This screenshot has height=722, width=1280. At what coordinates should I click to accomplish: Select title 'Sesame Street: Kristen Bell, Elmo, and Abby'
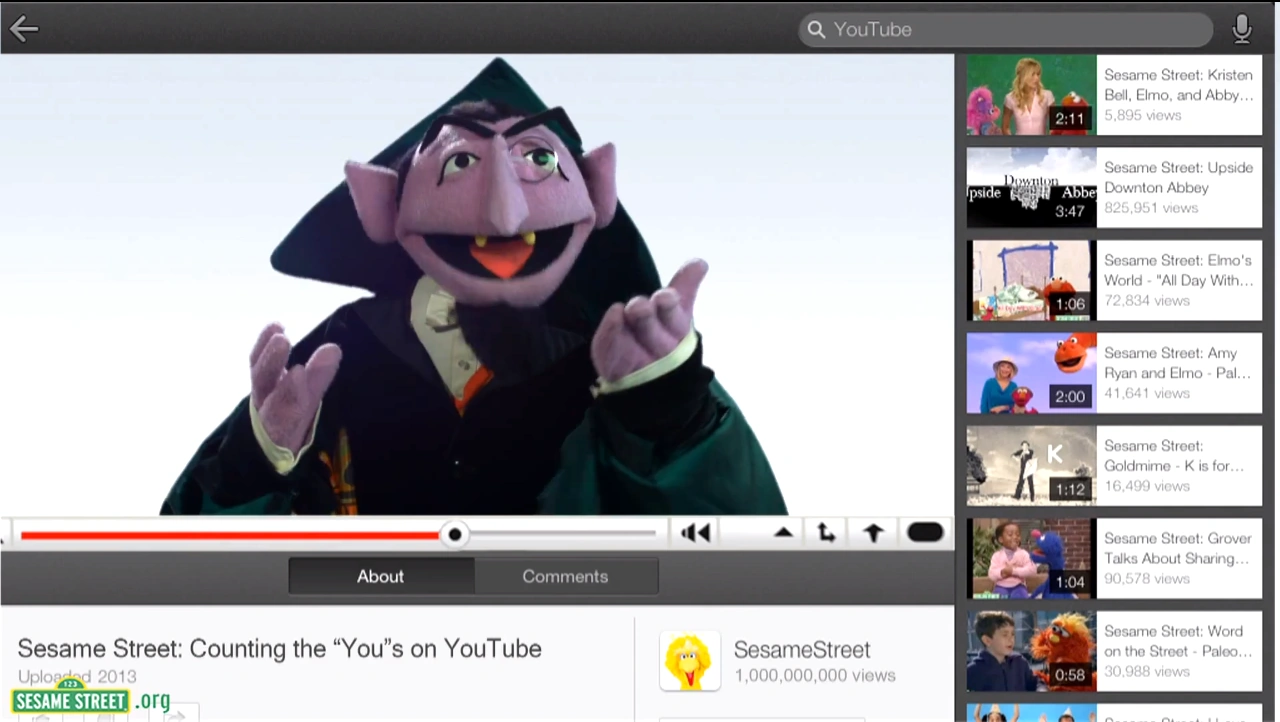pos(1178,85)
